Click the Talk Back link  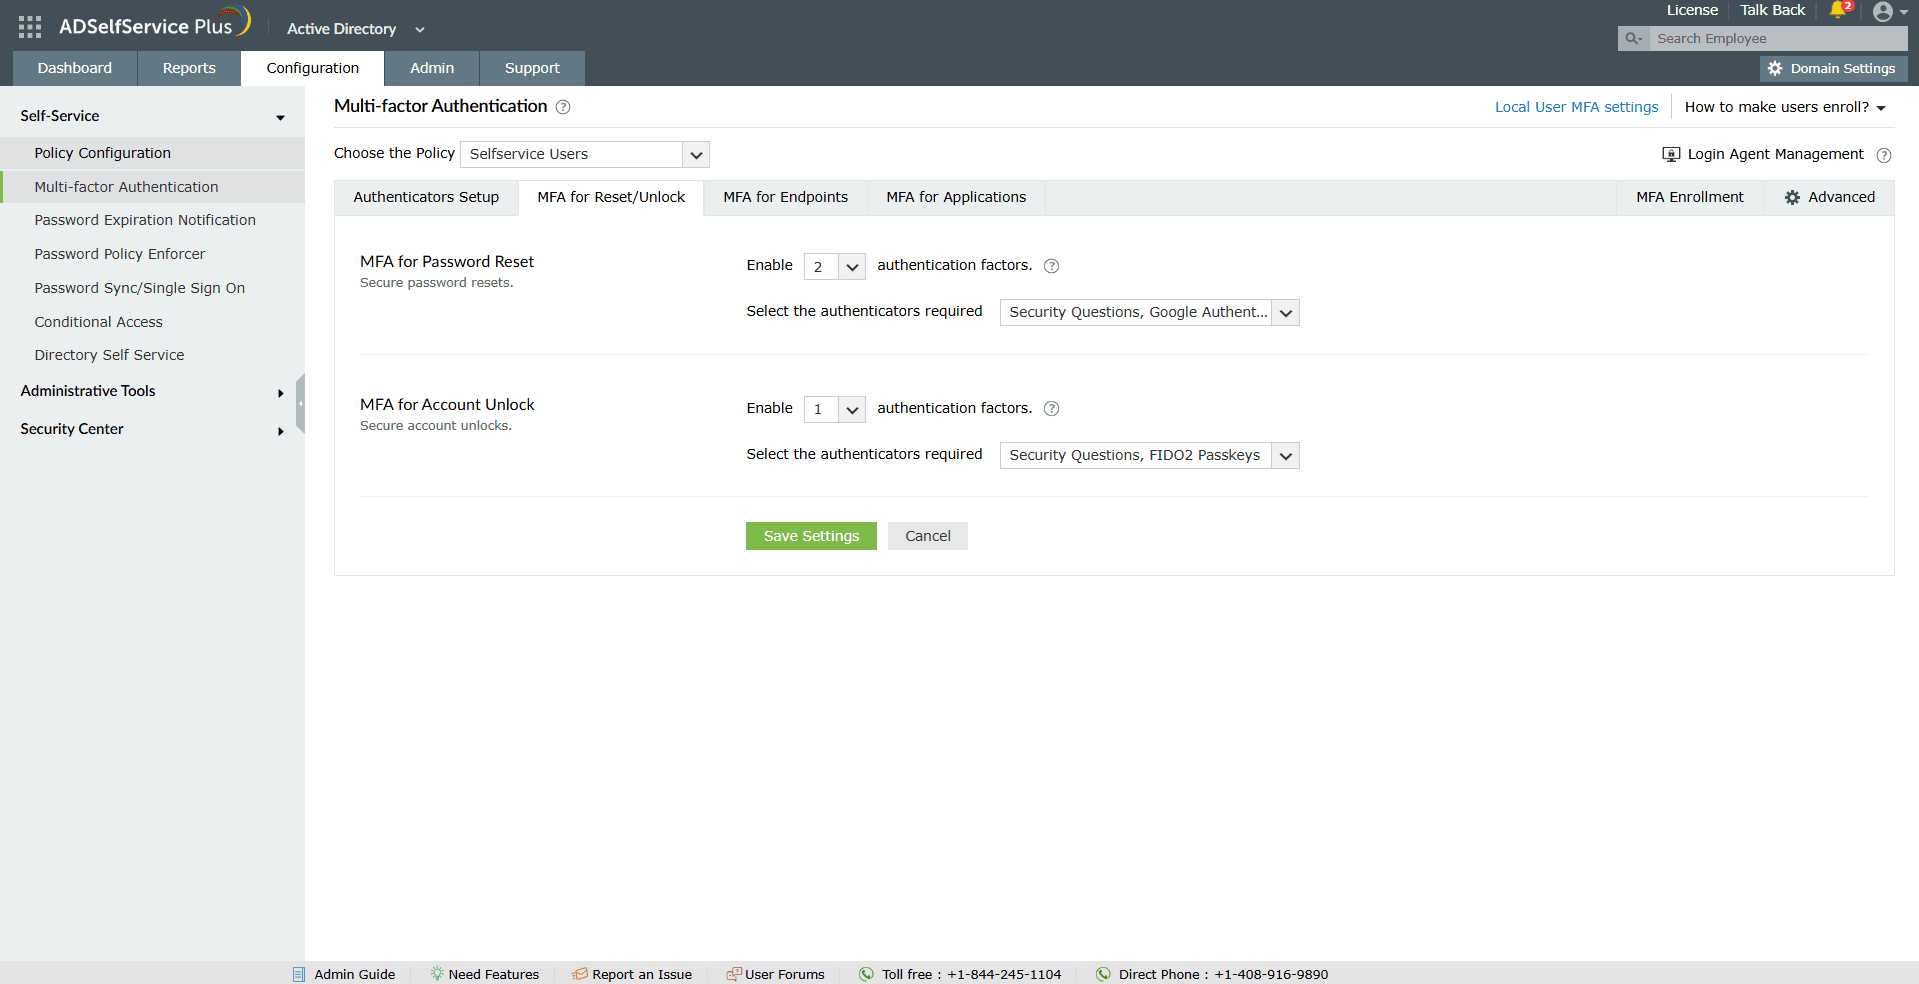[1772, 10]
